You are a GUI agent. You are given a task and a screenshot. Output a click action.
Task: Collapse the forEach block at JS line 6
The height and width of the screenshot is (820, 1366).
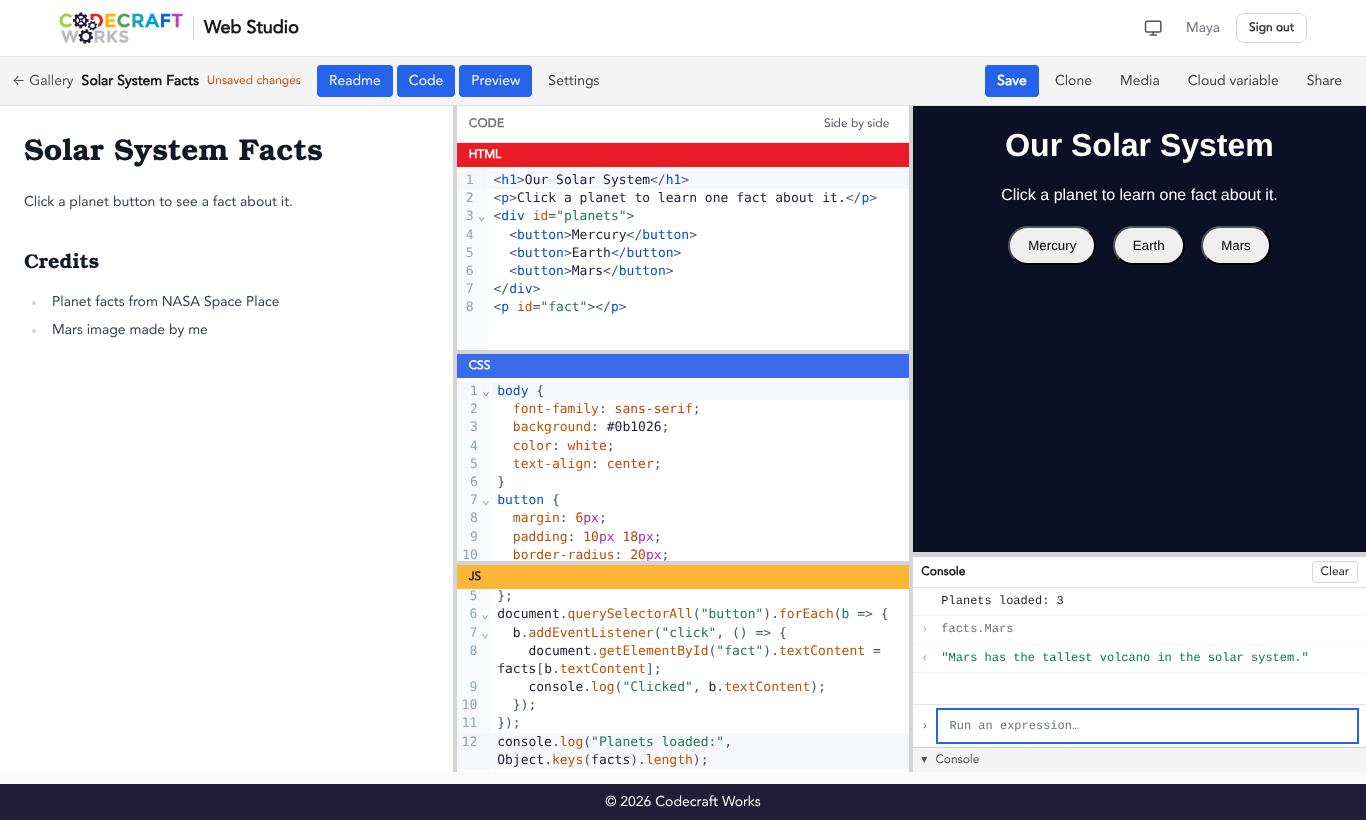(x=486, y=615)
